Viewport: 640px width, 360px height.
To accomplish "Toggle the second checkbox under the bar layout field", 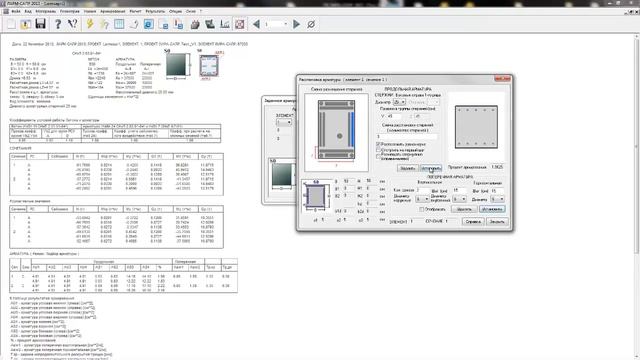I will (x=378, y=150).
